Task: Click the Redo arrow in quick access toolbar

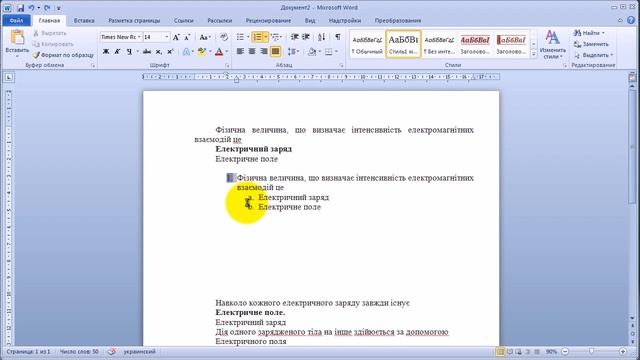Action: (47, 8)
